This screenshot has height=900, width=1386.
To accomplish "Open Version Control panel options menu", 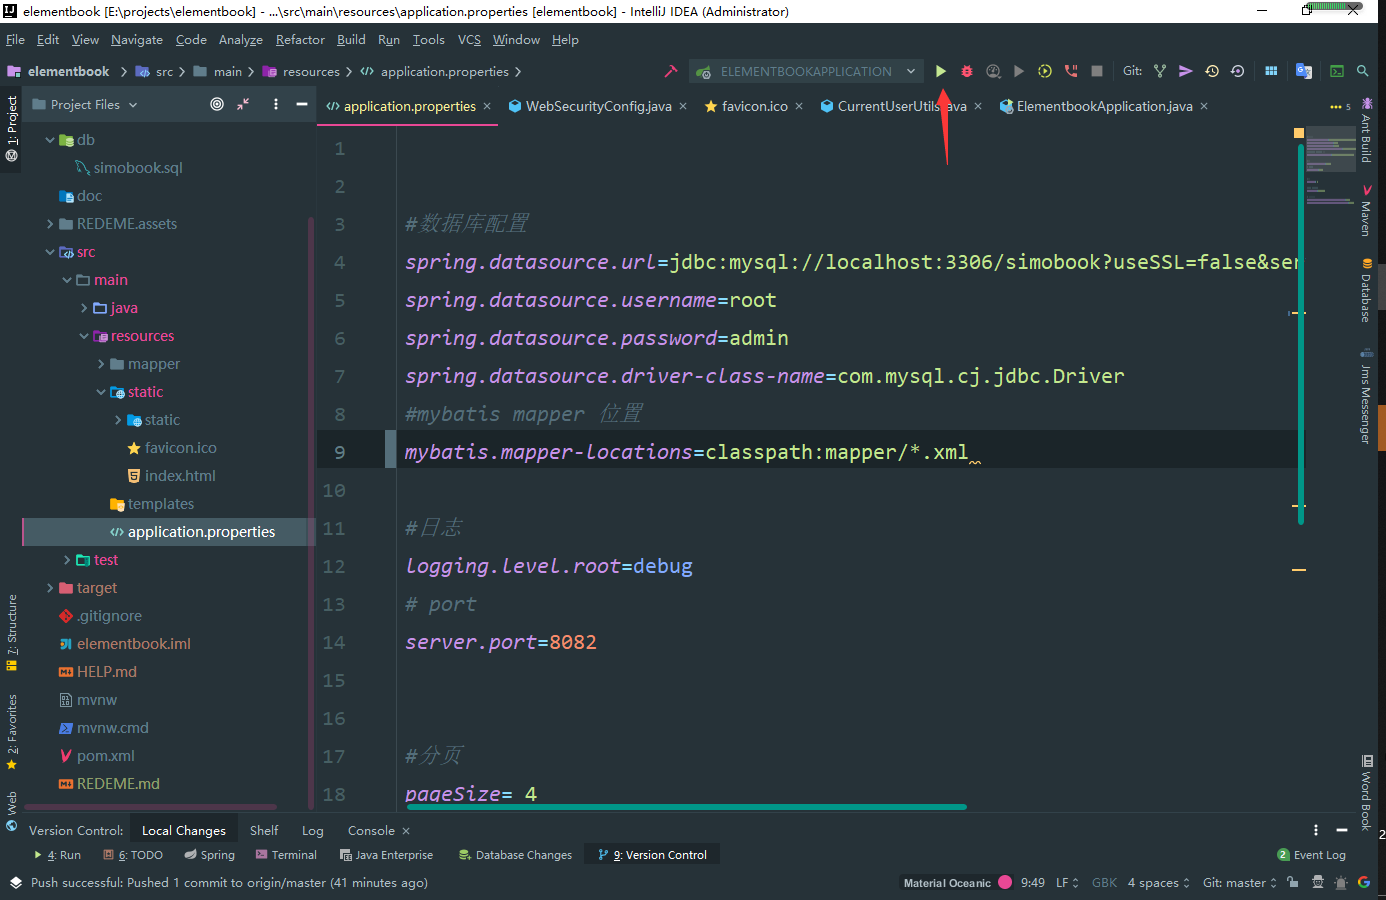I will (x=1316, y=830).
